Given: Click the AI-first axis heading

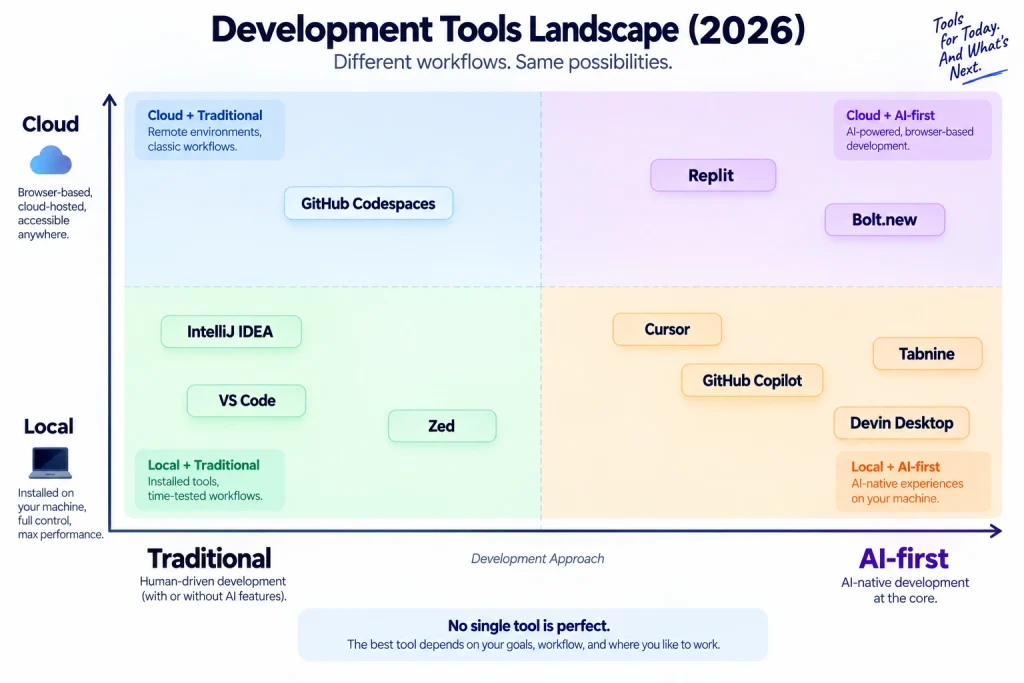Looking at the screenshot, I should [x=904, y=559].
